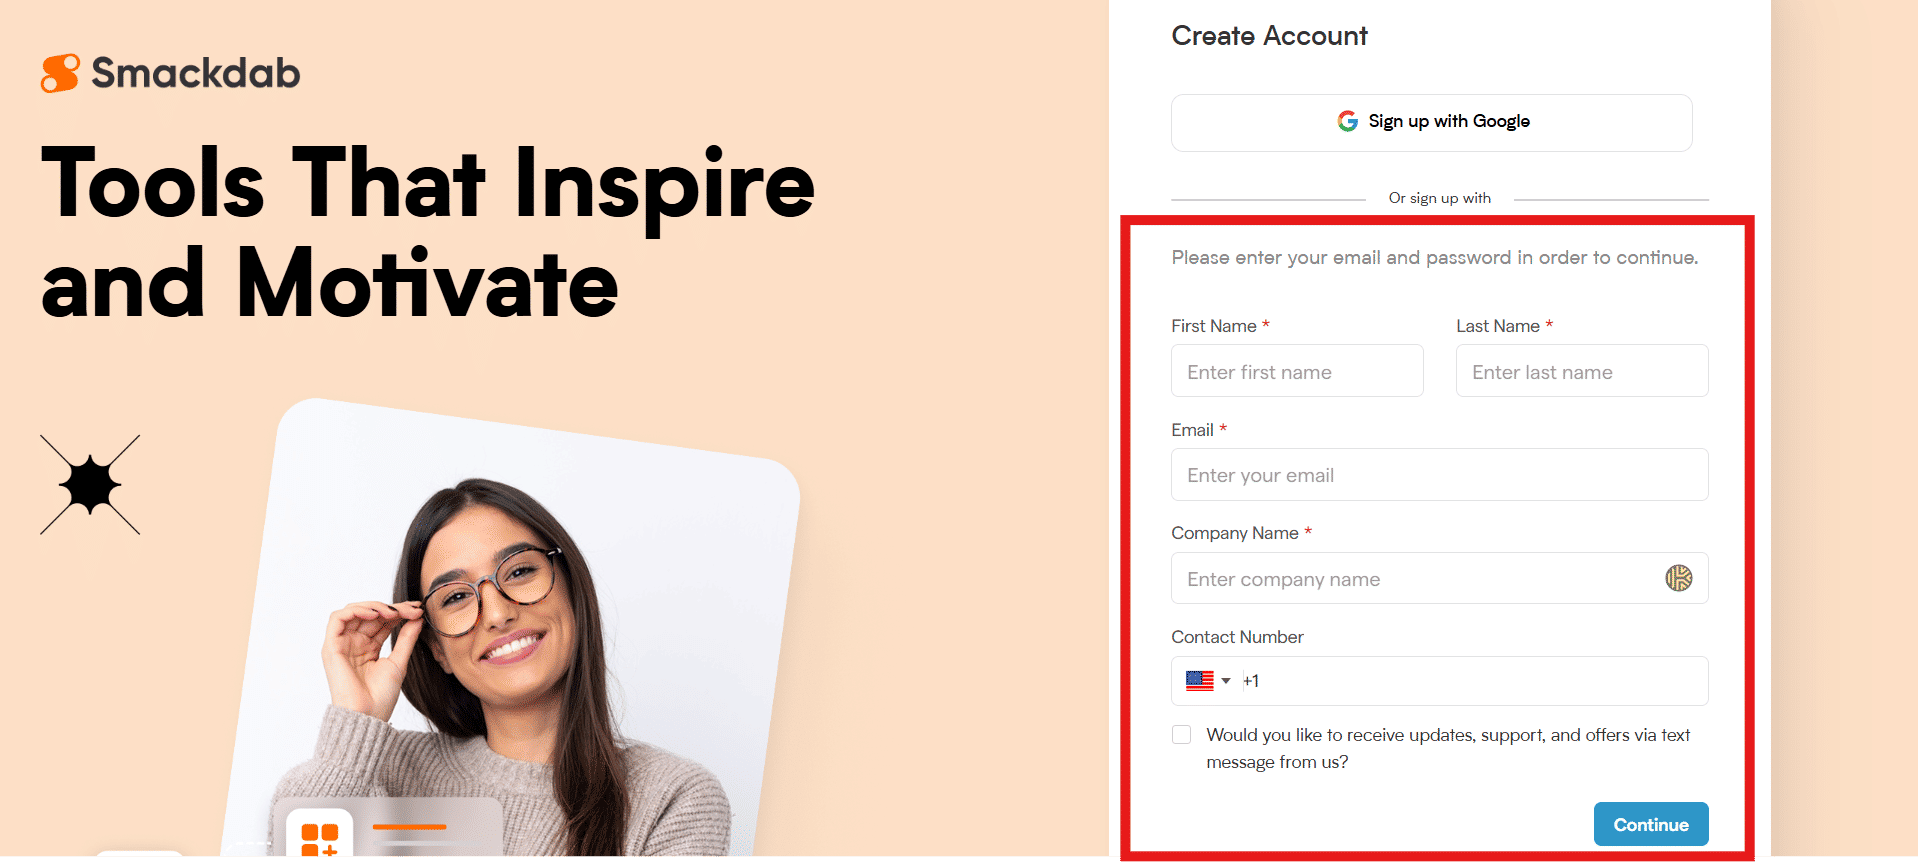Viewport: 1918px width, 862px height.
Task: Click the orange grid-plus app icon tile
Action: coord(320,834)
